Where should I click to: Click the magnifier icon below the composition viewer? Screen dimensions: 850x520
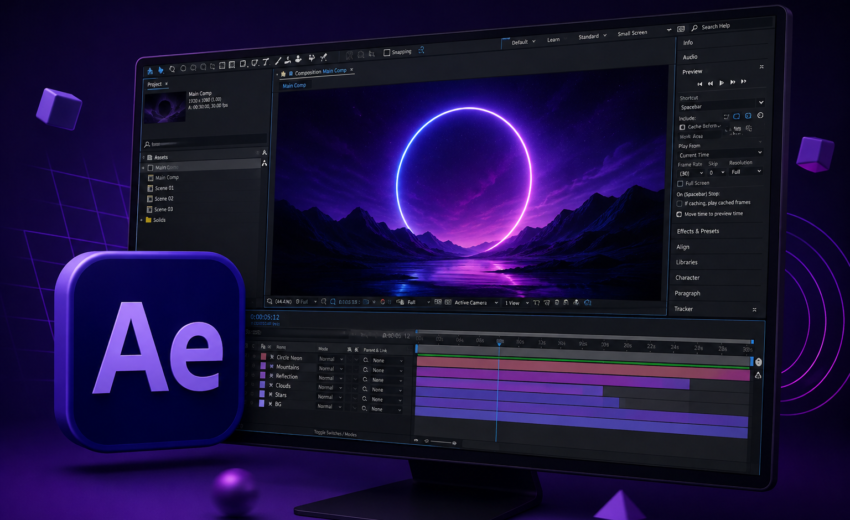tap(270, 301)
